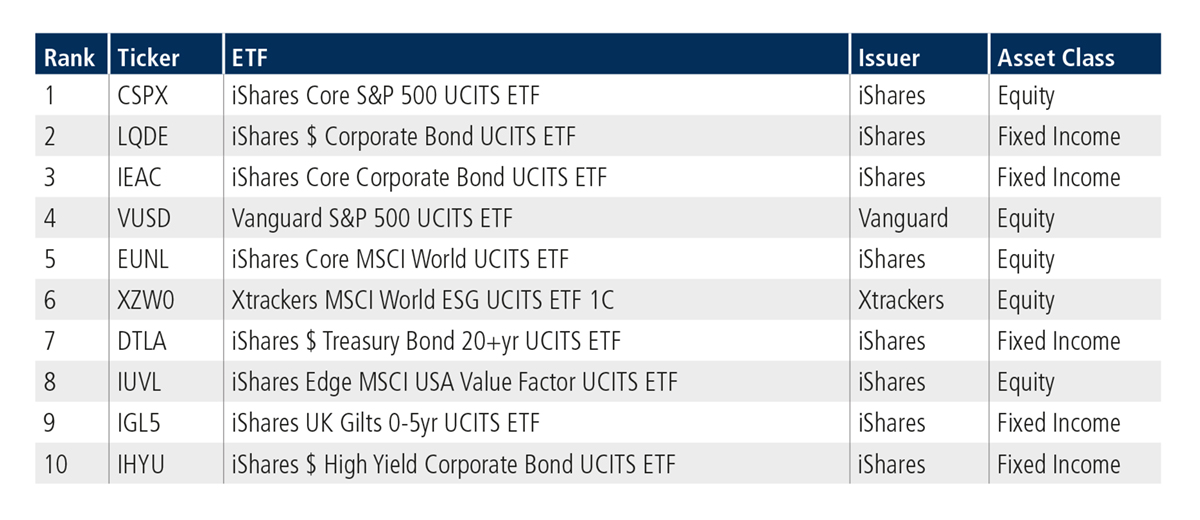This screenshot has width=1200, height=520.
Task: Select the ETF column header
Action: click(x=249, y=57)
